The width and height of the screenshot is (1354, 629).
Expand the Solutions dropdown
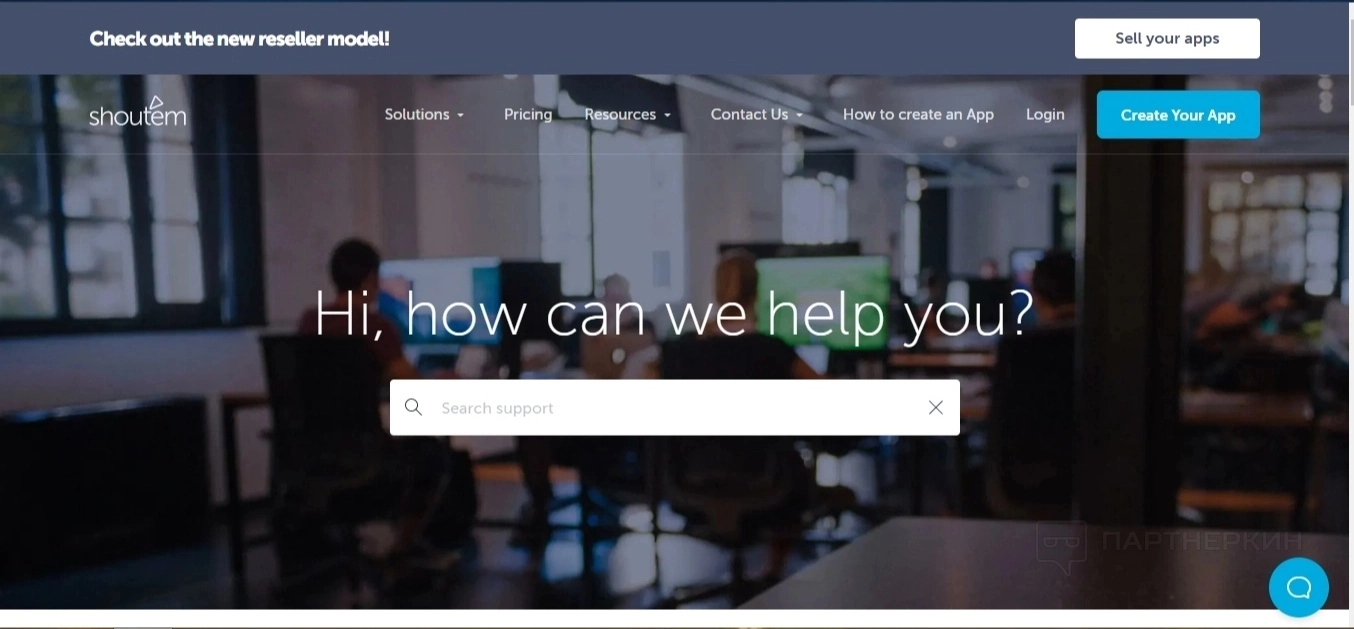click(424, 114)
